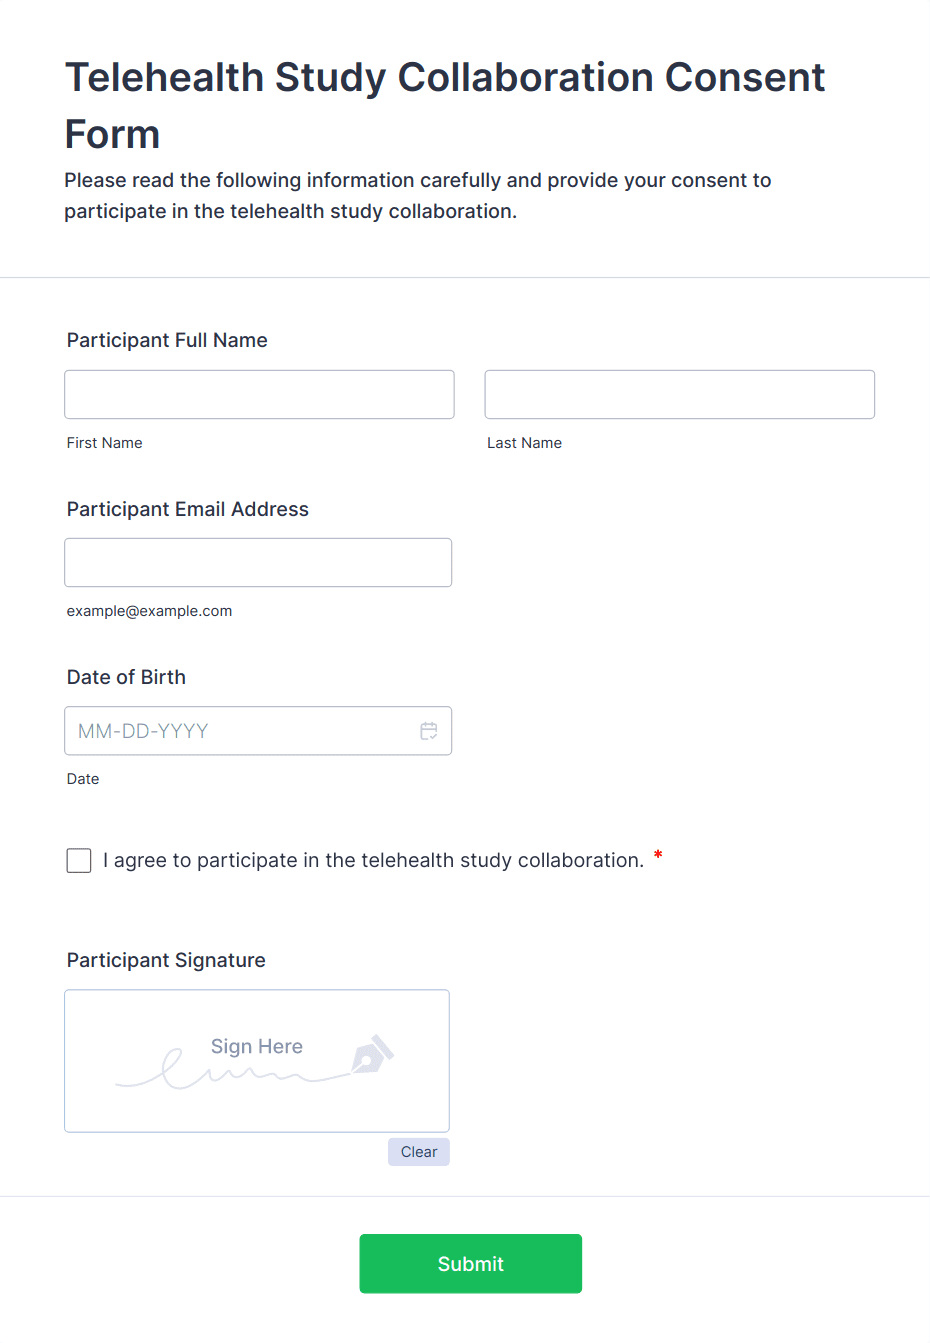Click the agreement statement label text
This screenshot has width=930, height=1343.
(373, 860)
